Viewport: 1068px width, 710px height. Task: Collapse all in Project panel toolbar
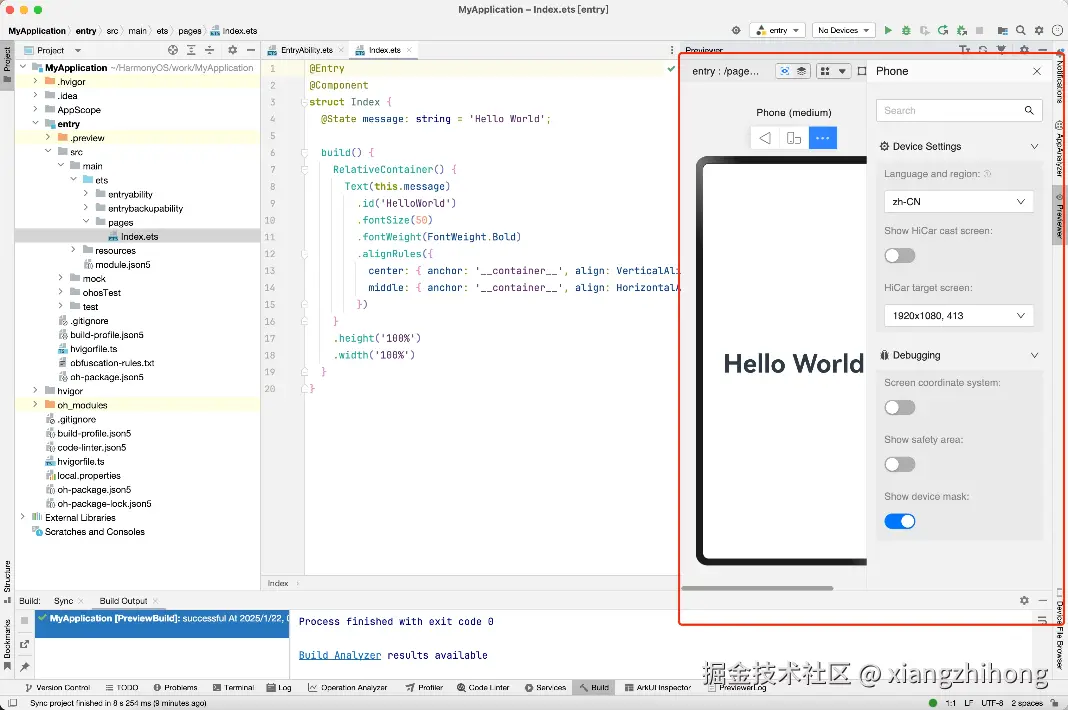pyautogui.click(x=210, y=50)
